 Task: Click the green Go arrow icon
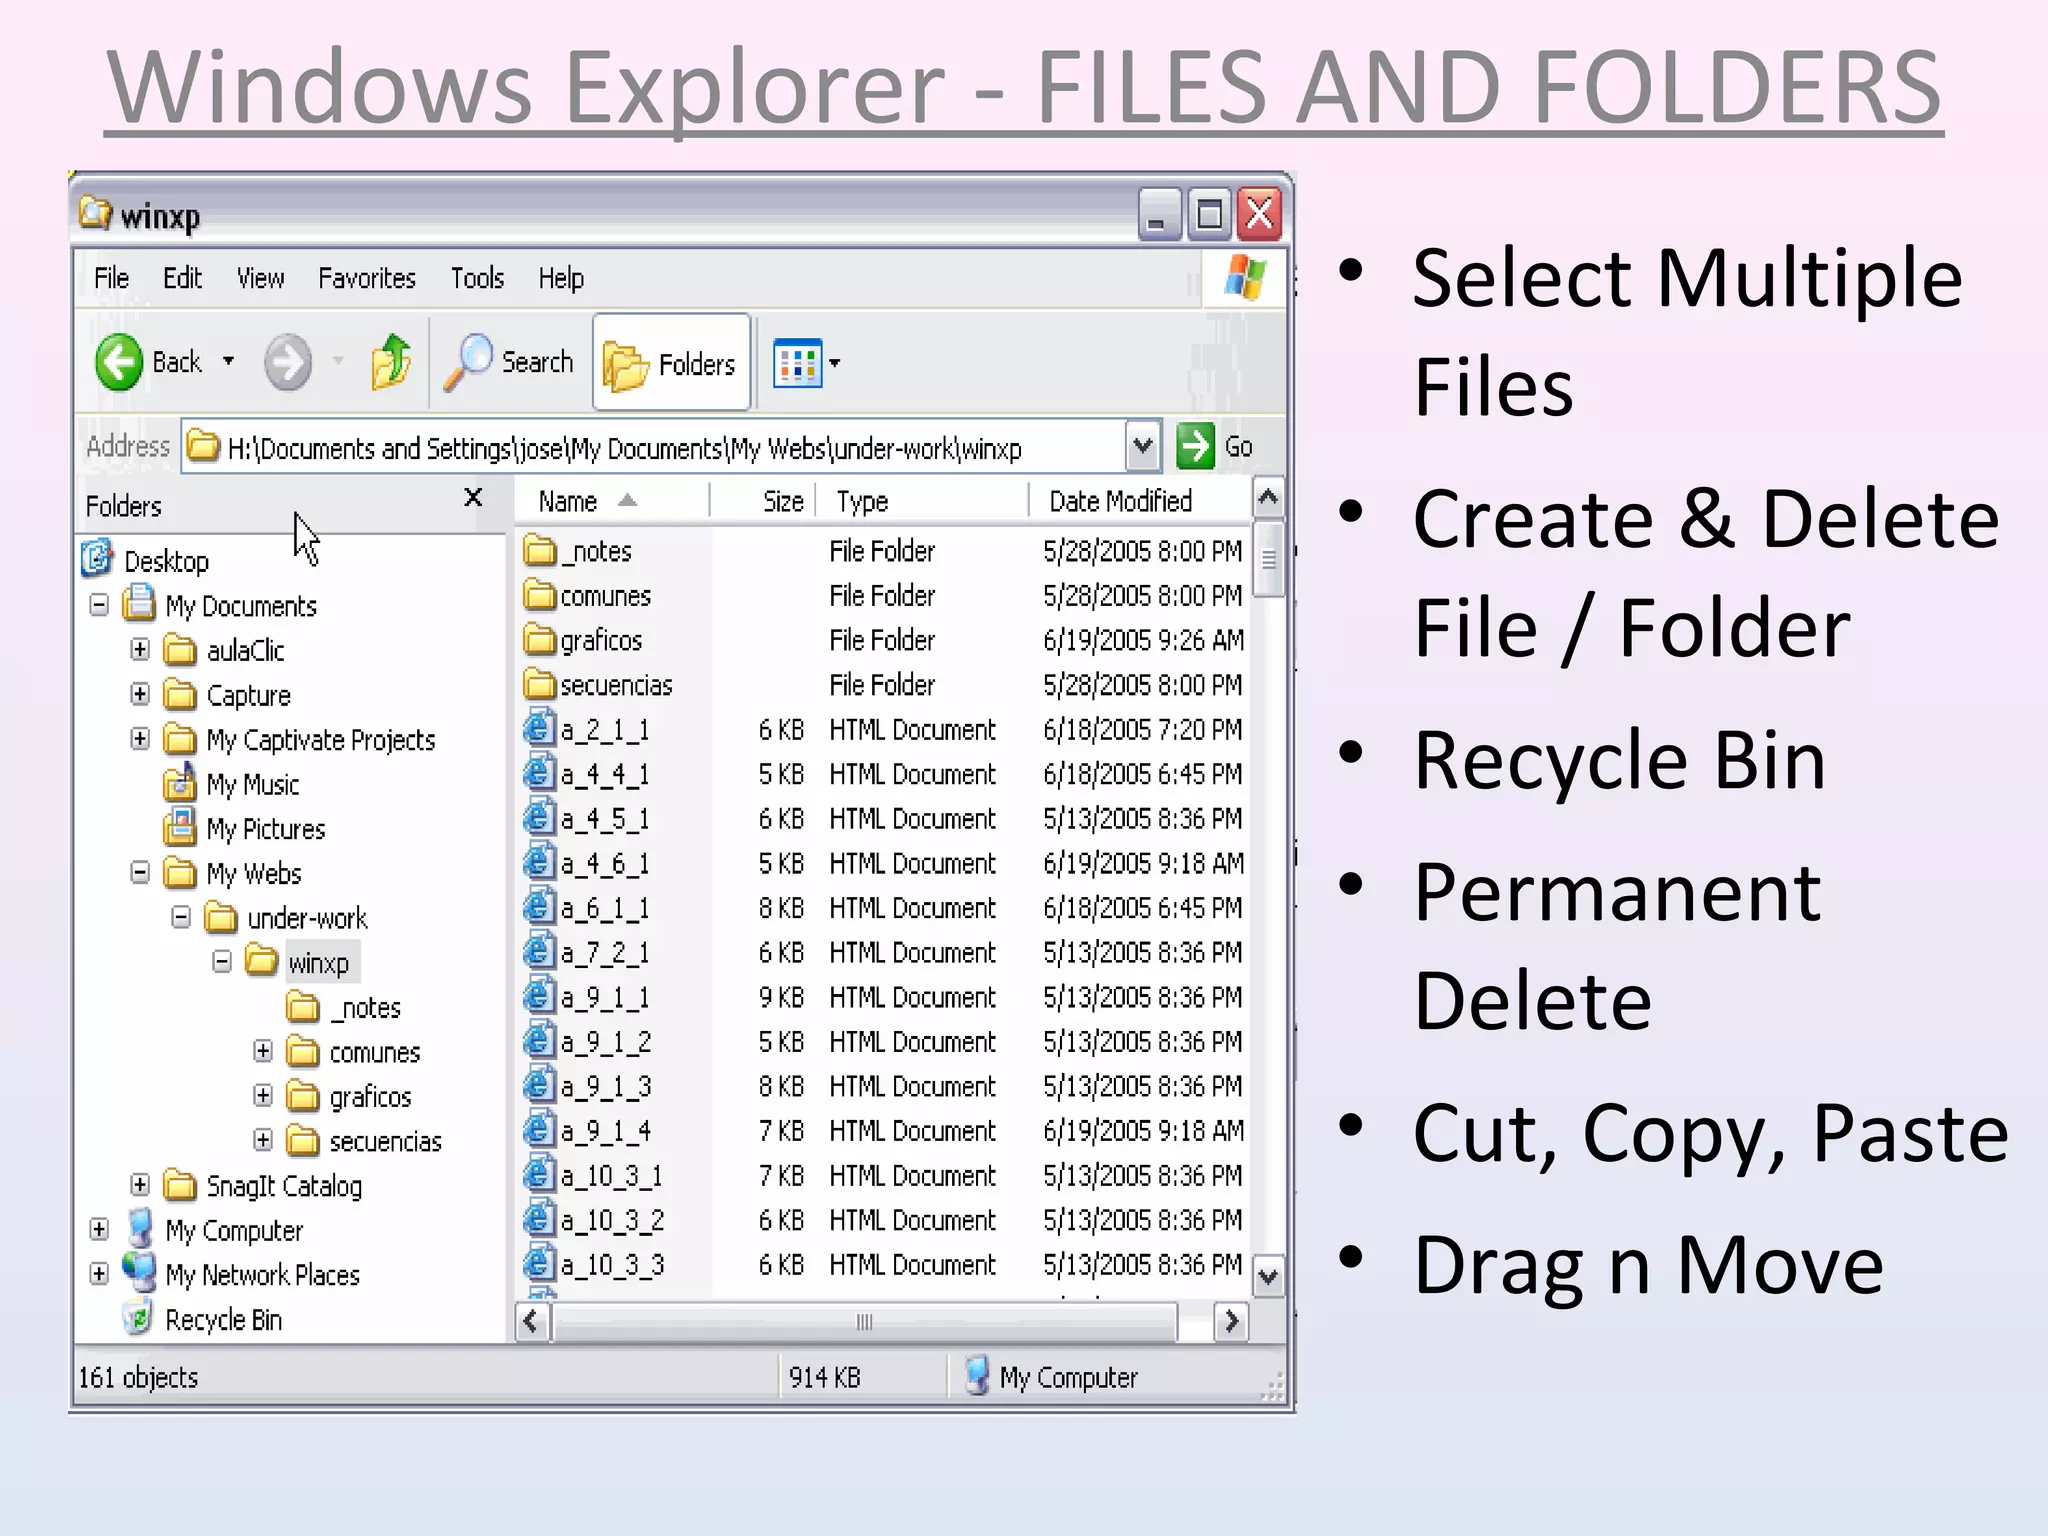point(1195,447)
